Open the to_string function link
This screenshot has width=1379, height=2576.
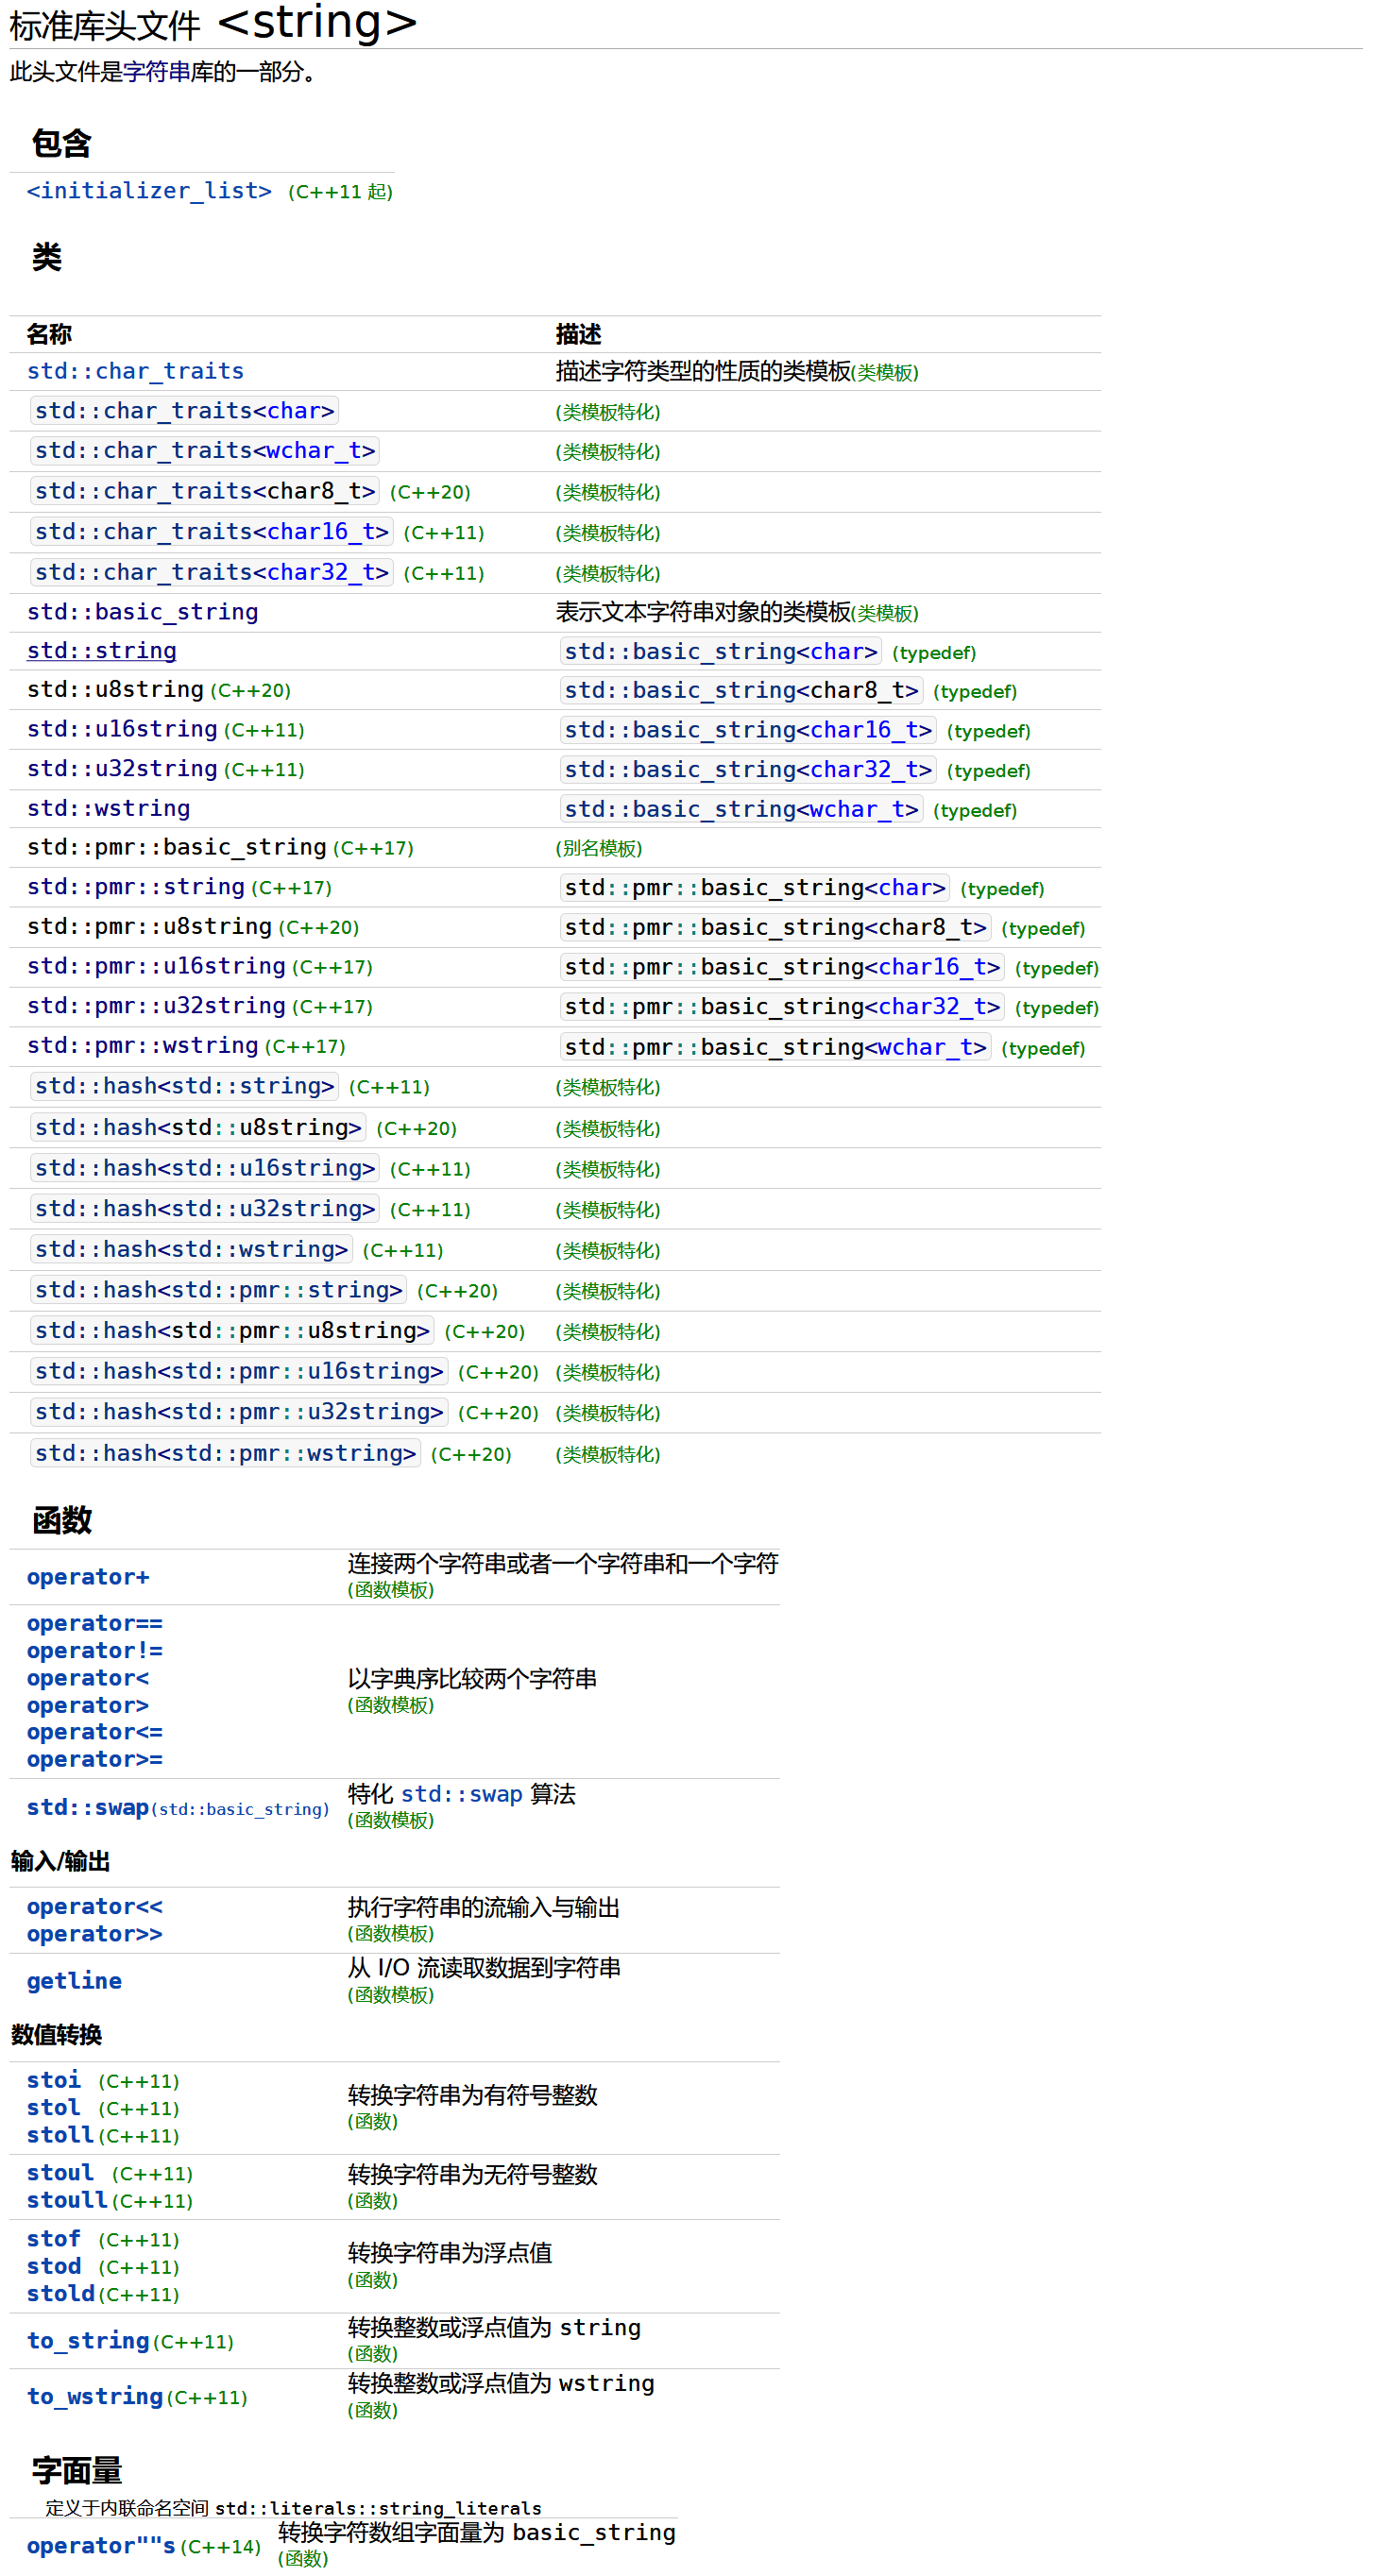click(88, 2341)
